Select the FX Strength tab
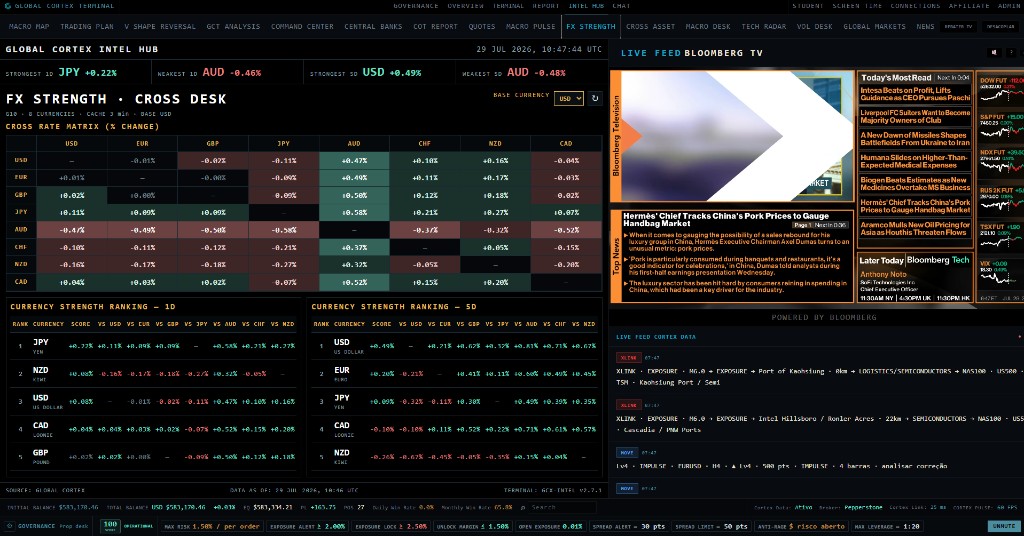Image resolution: width=1024 pixels, height=536 pixels. tap(591, 27)
